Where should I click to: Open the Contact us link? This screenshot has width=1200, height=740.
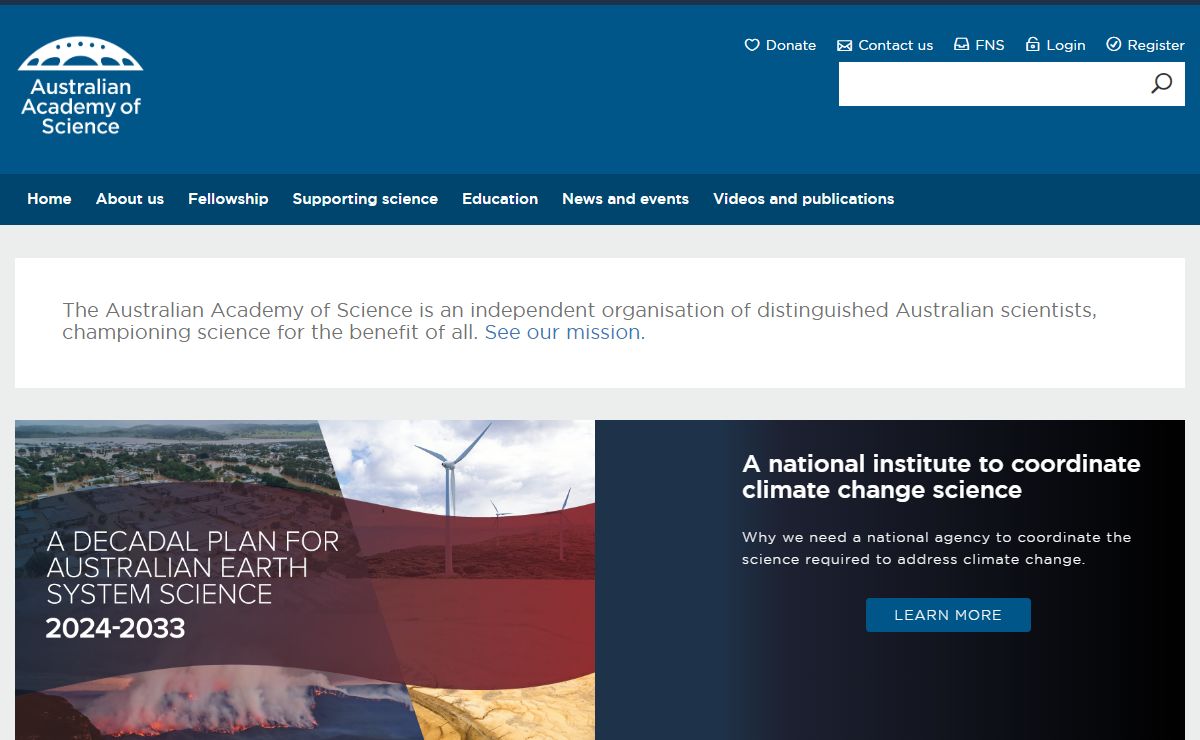pos(896,45)
